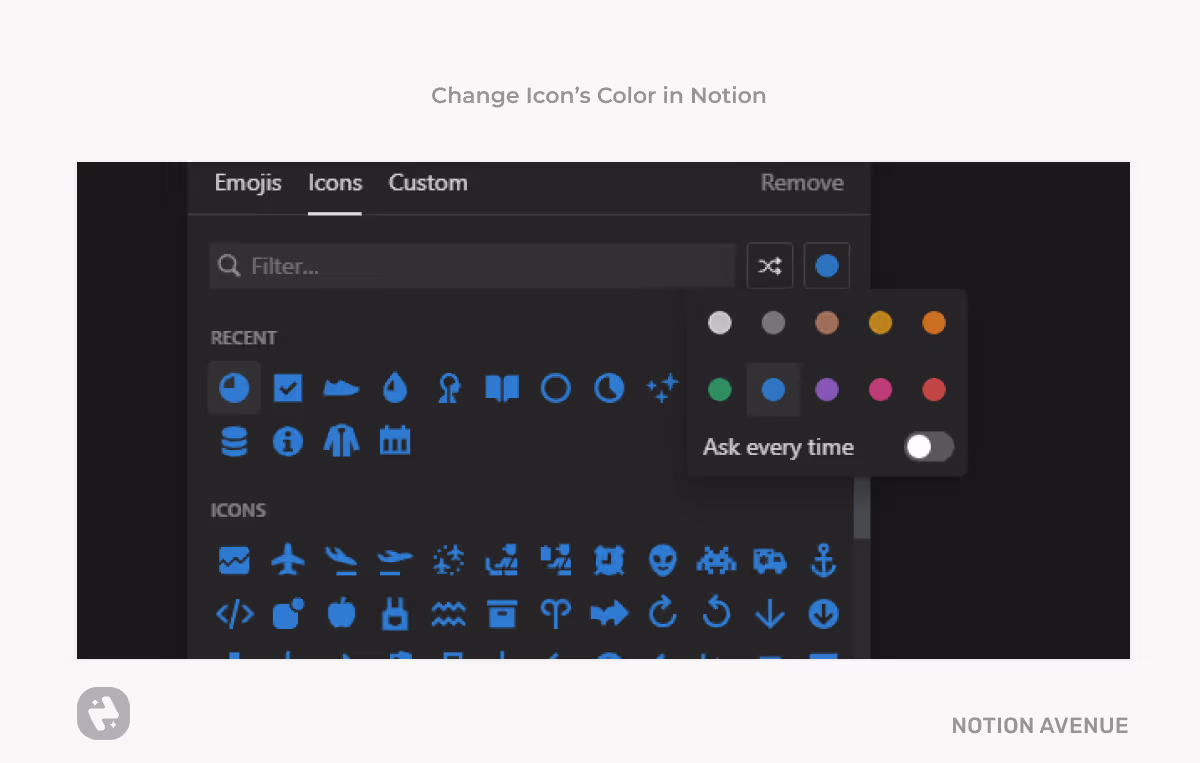
Task: Pick the pixel space invader icon
Action: click(x=716, y=560)
